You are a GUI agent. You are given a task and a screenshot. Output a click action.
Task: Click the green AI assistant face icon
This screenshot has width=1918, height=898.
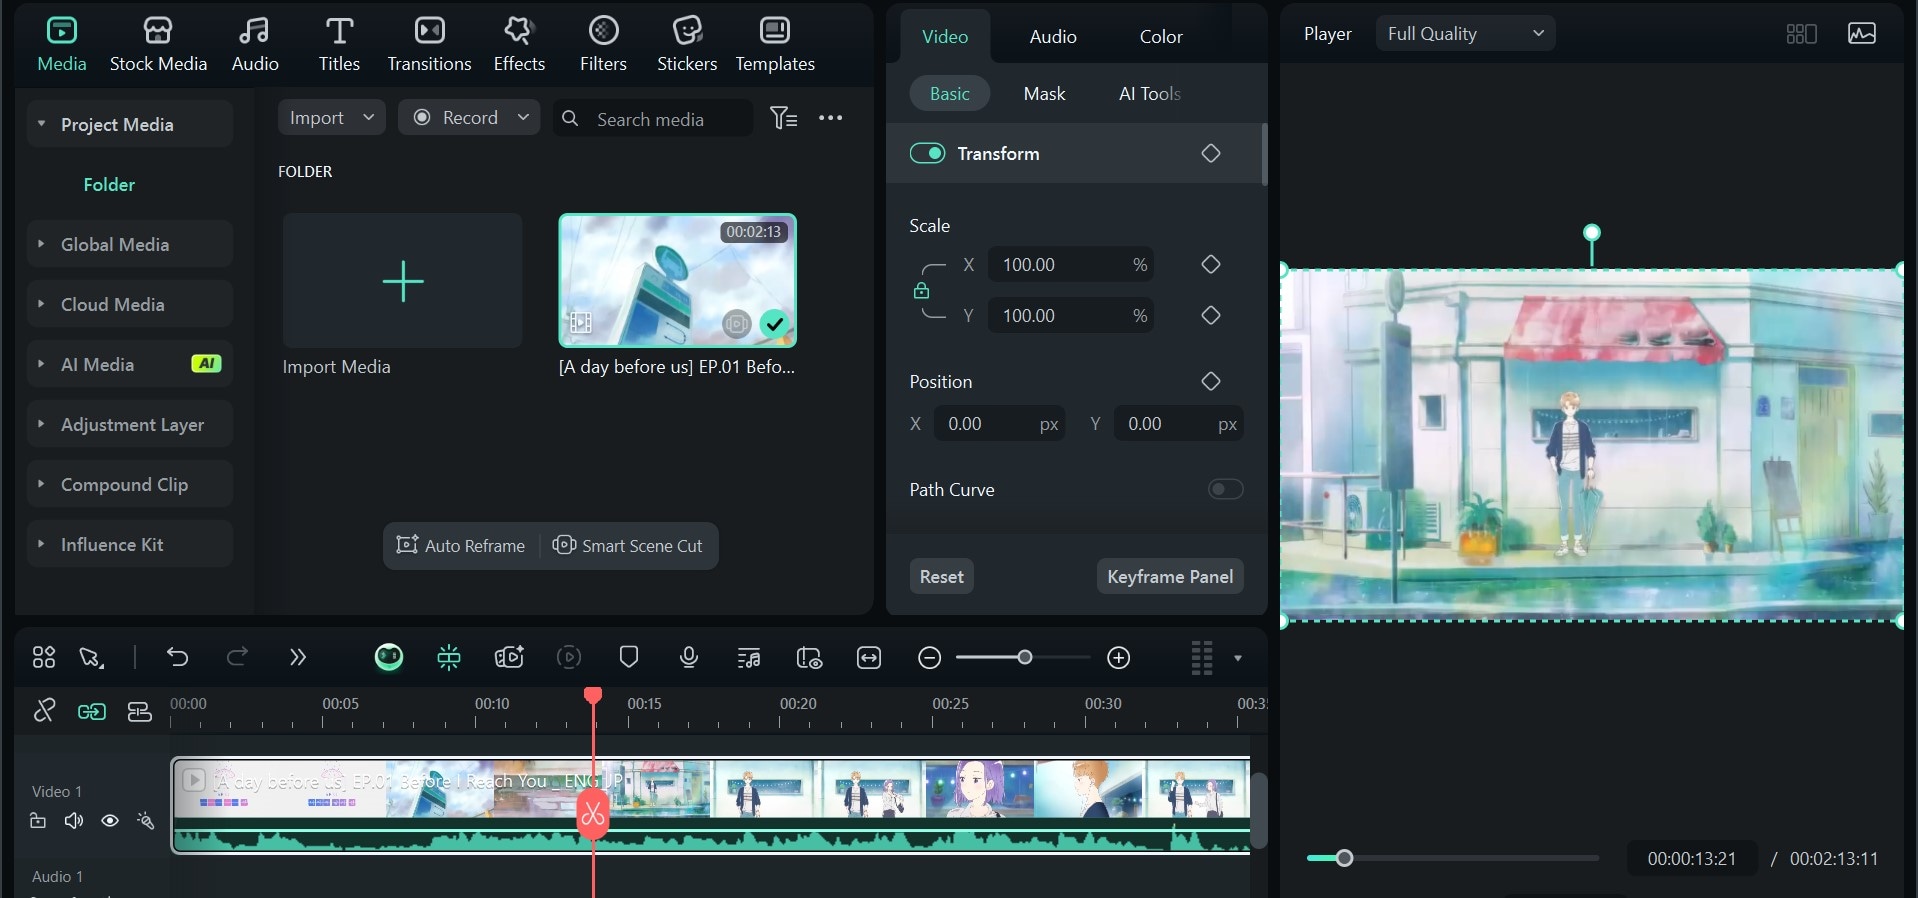point(389,657)
